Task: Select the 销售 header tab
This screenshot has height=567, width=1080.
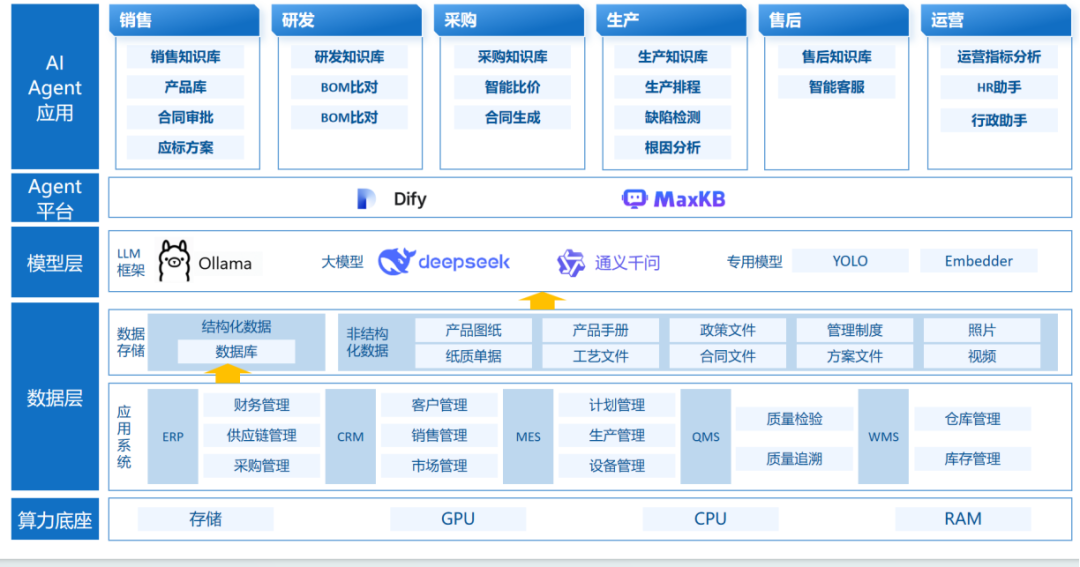Action: tap(184, 21)
